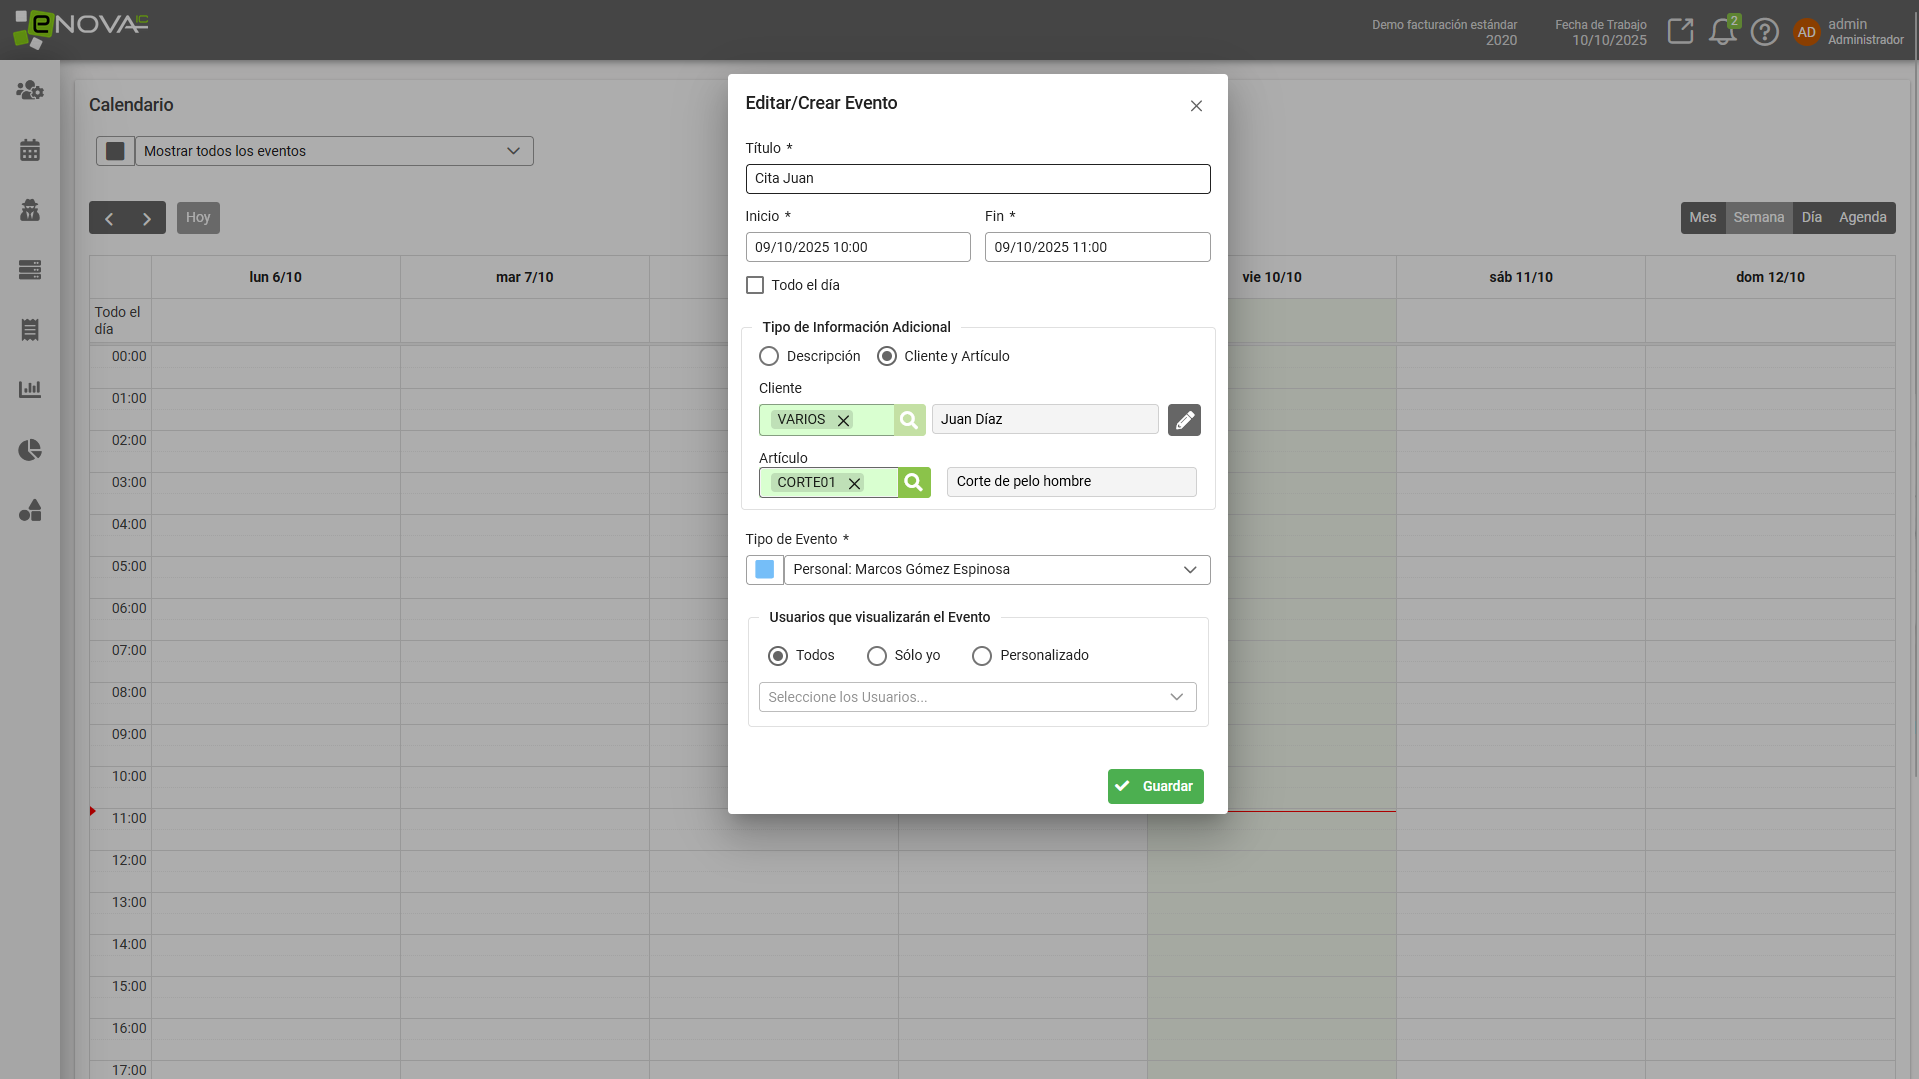Click the search icon next to CORTE01 article
This screenshot has height=1079, width=1919.
coord(913,483)
